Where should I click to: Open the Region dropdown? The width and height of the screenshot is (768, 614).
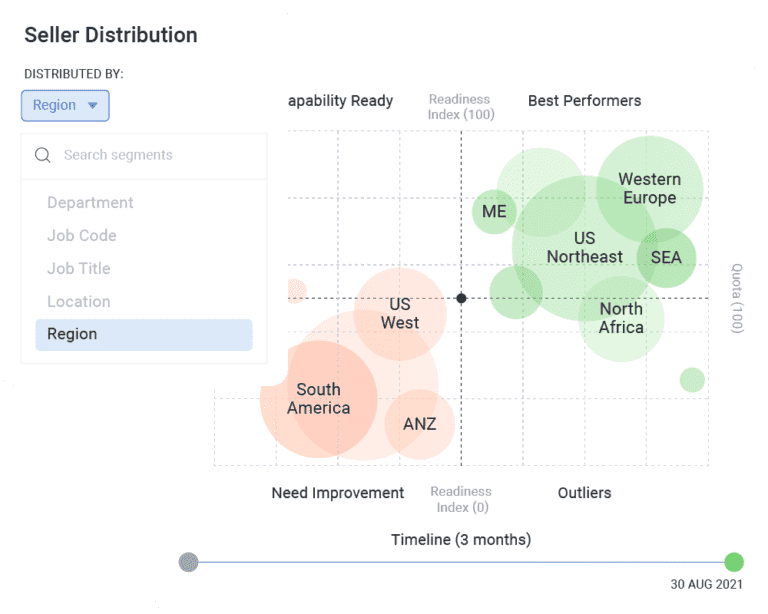(x=65, y=105)
